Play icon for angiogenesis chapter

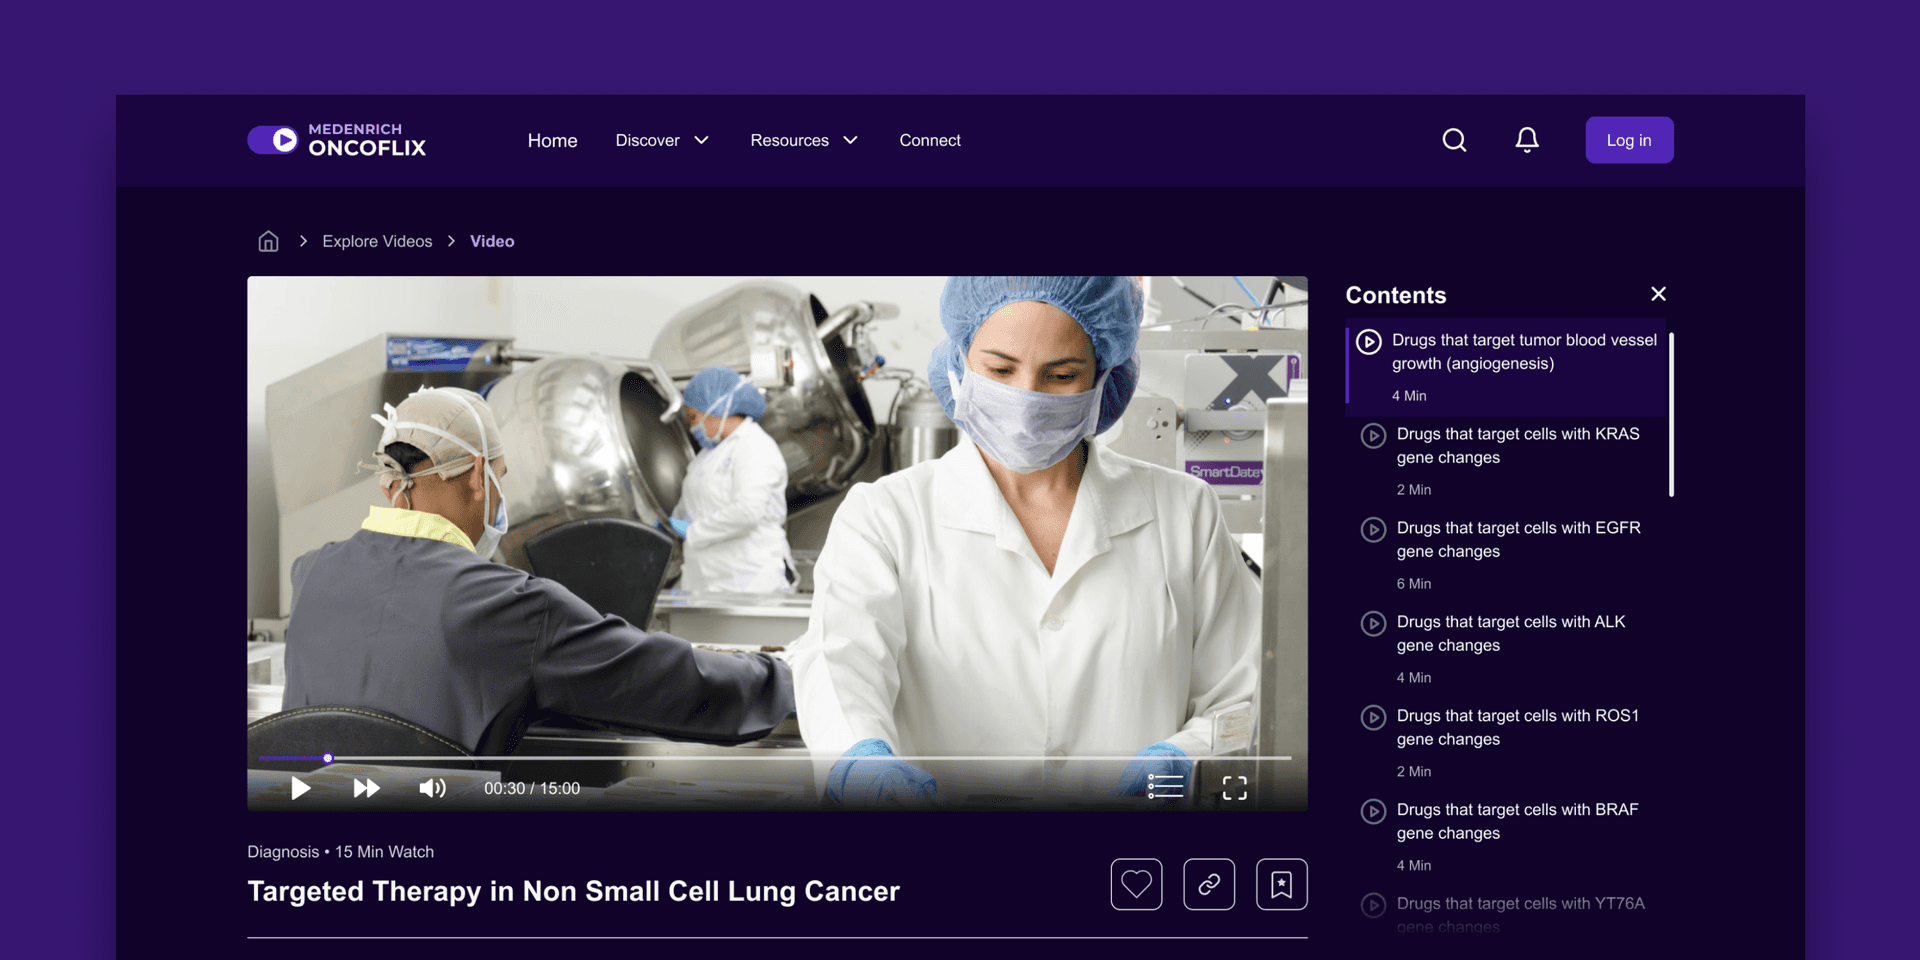coord(1369,342)
